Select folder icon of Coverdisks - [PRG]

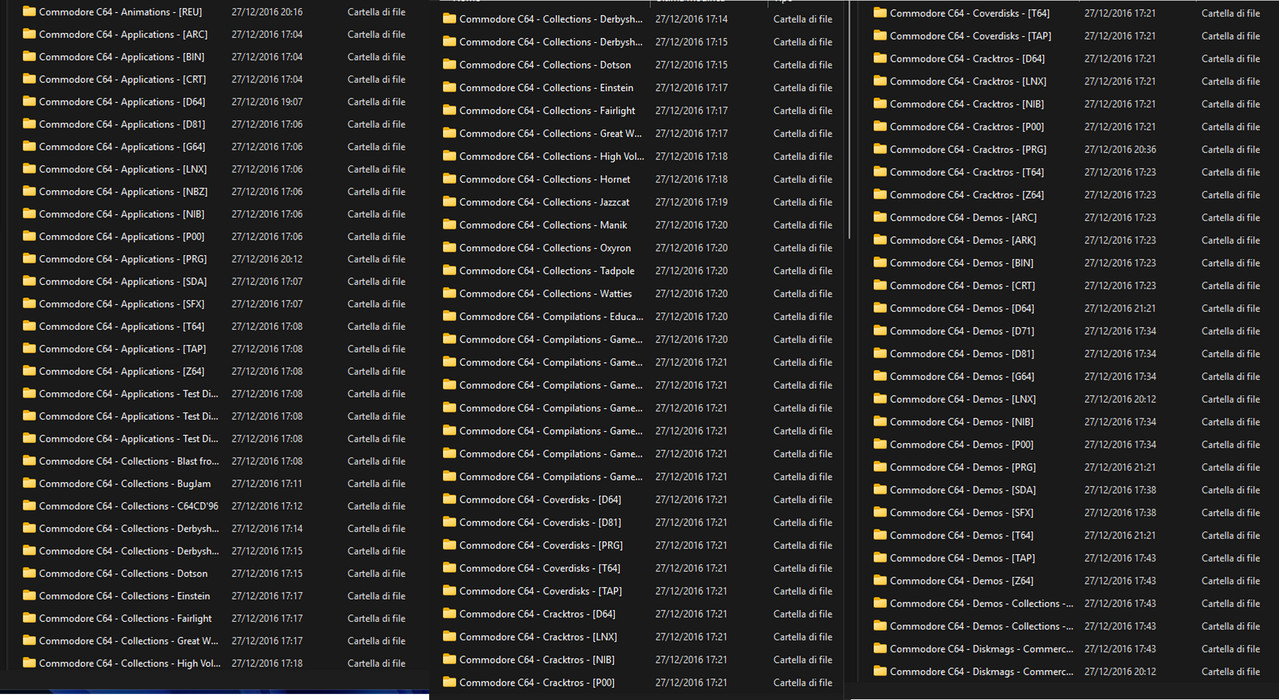(449, 545)
